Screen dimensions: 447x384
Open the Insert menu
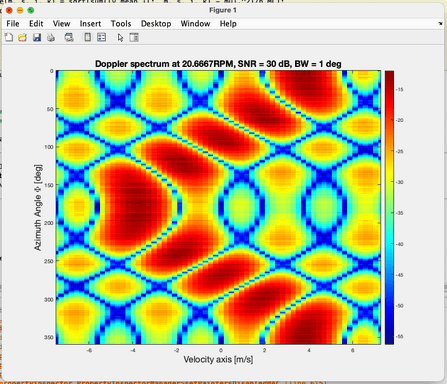pos(90,24)
